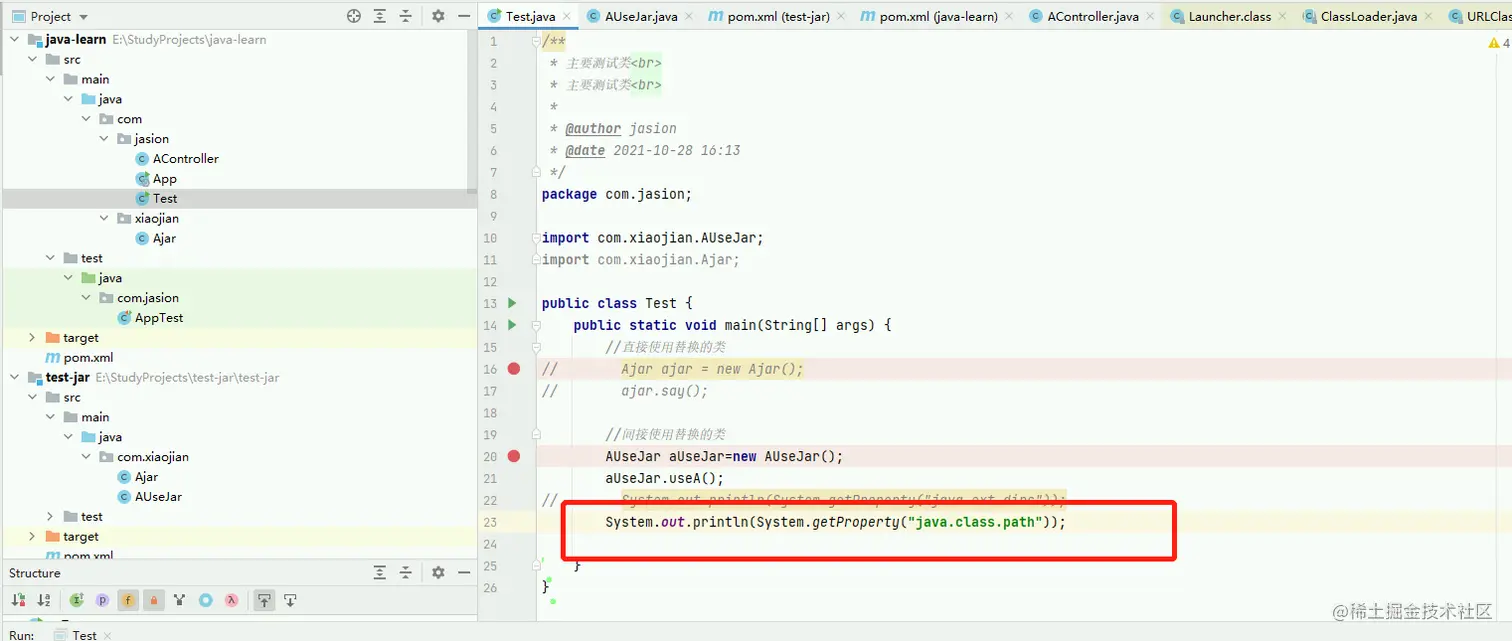Expand the target folder under java-learn
This screenshot has height=641, width=1512.
33,338
